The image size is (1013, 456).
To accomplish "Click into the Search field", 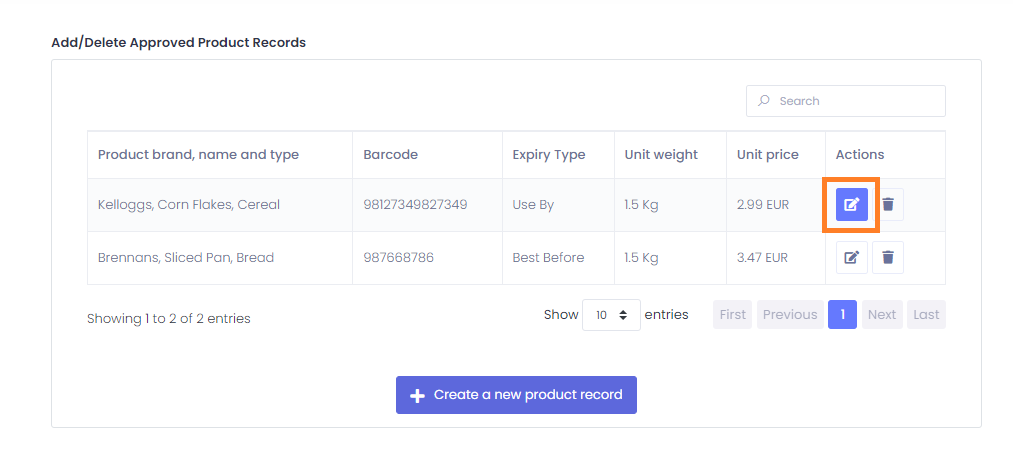I will coord(846,101).
